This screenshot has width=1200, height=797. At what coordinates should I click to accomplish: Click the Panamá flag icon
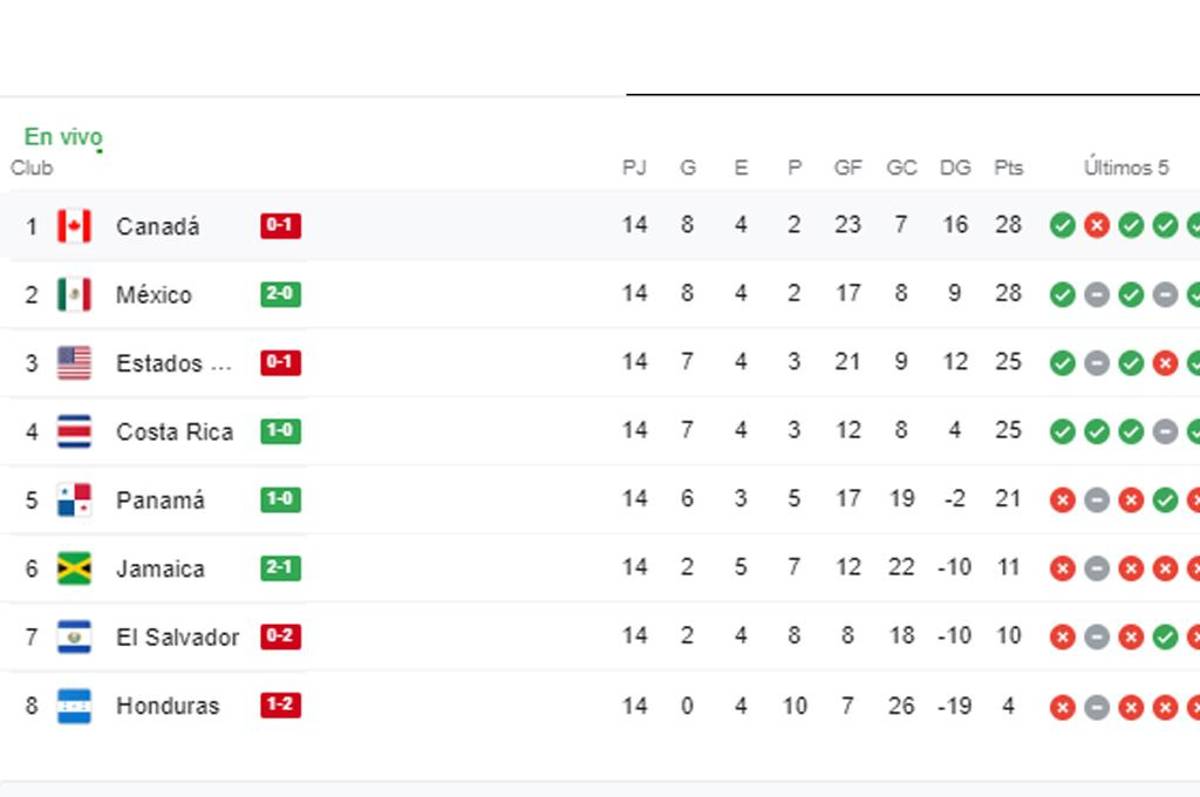(x=74, y=500)
